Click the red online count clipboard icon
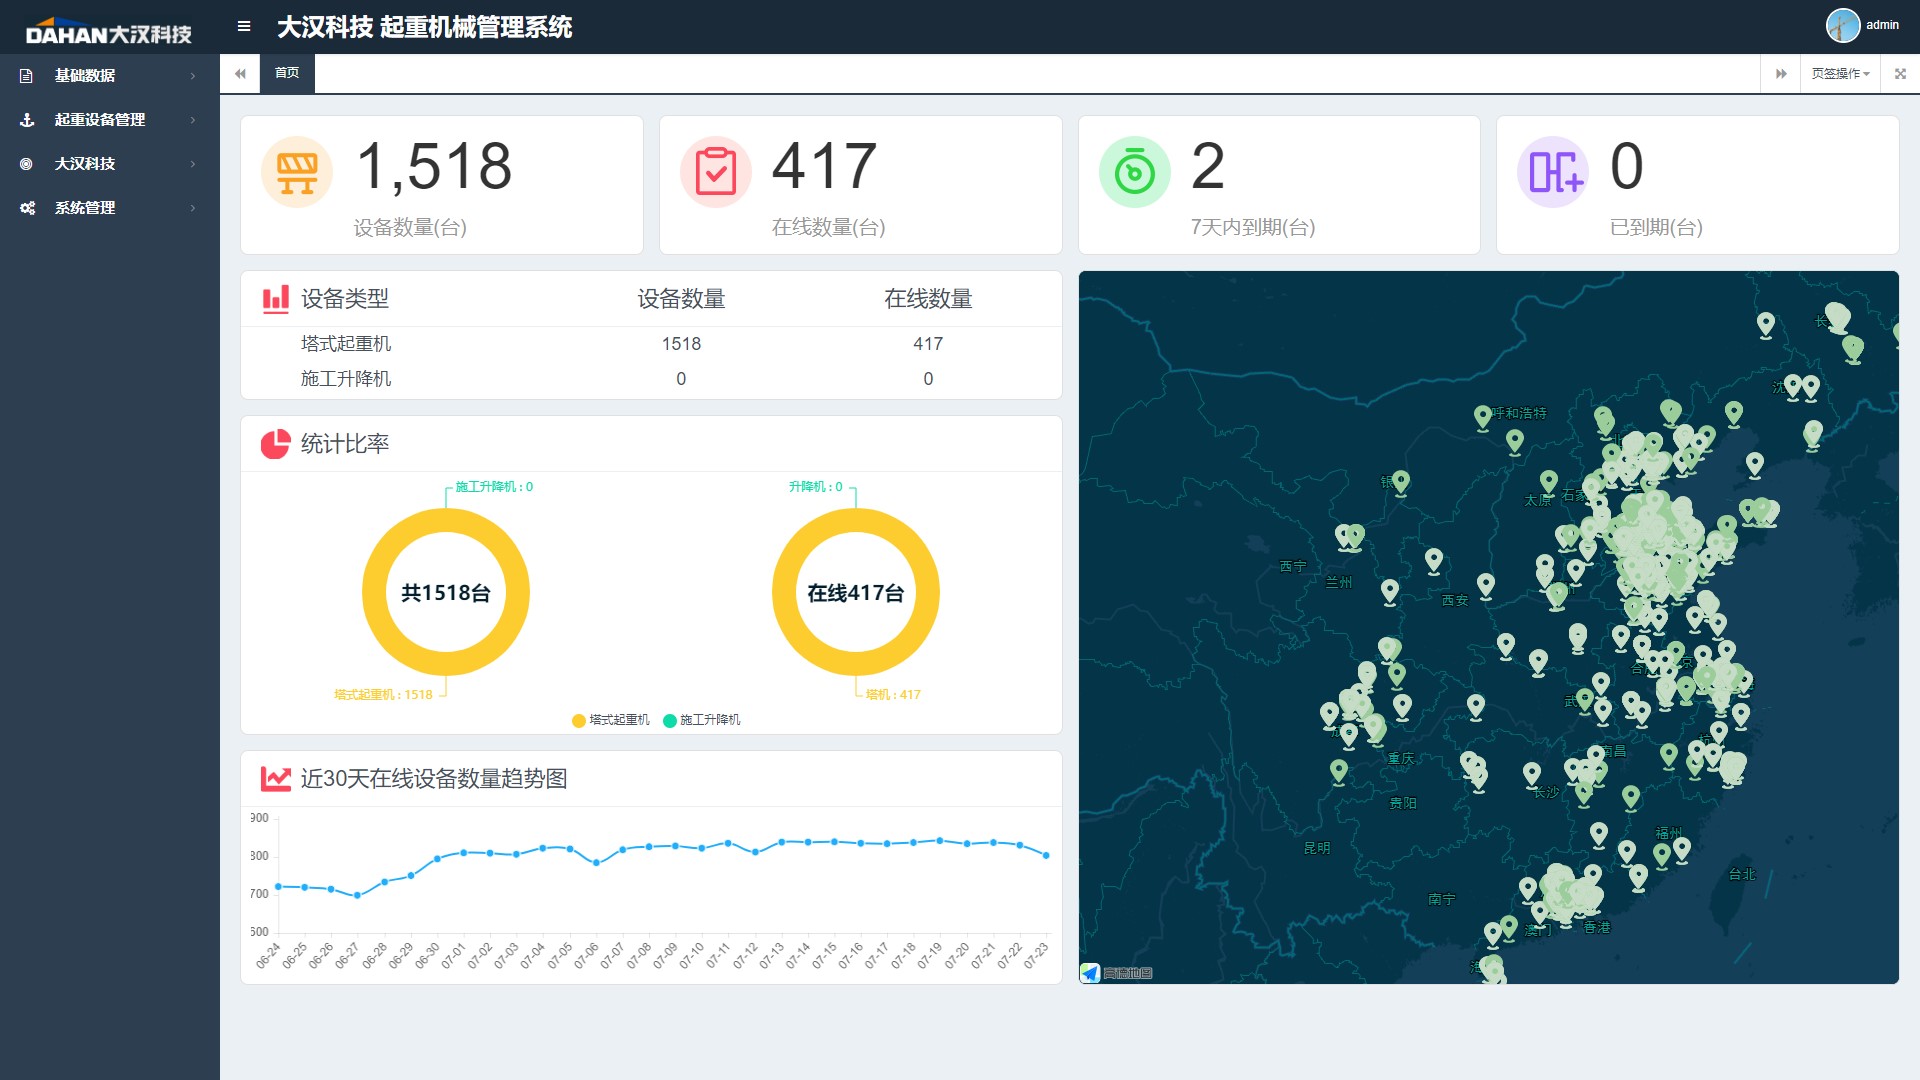This screenshot has width=1920, height=1080. point(716,172)
